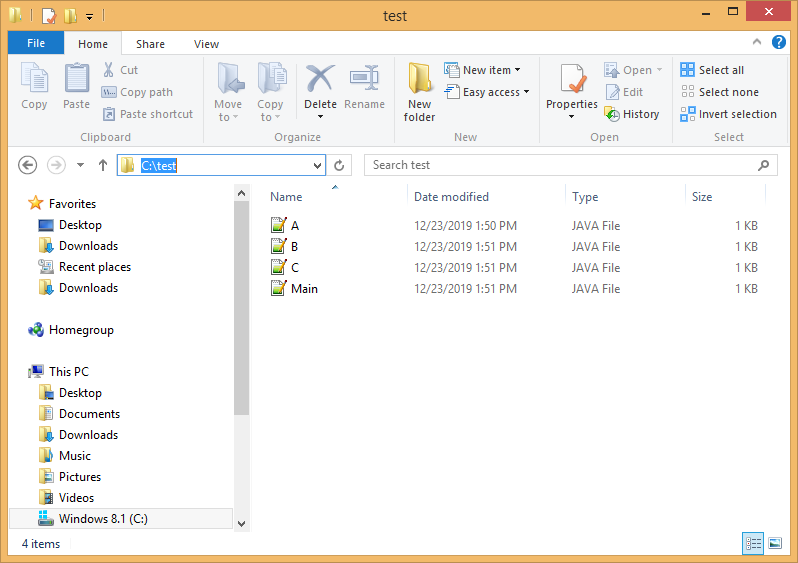Create a New folder
The width and height of the screenshot is (798, 563).
[419, 92]
